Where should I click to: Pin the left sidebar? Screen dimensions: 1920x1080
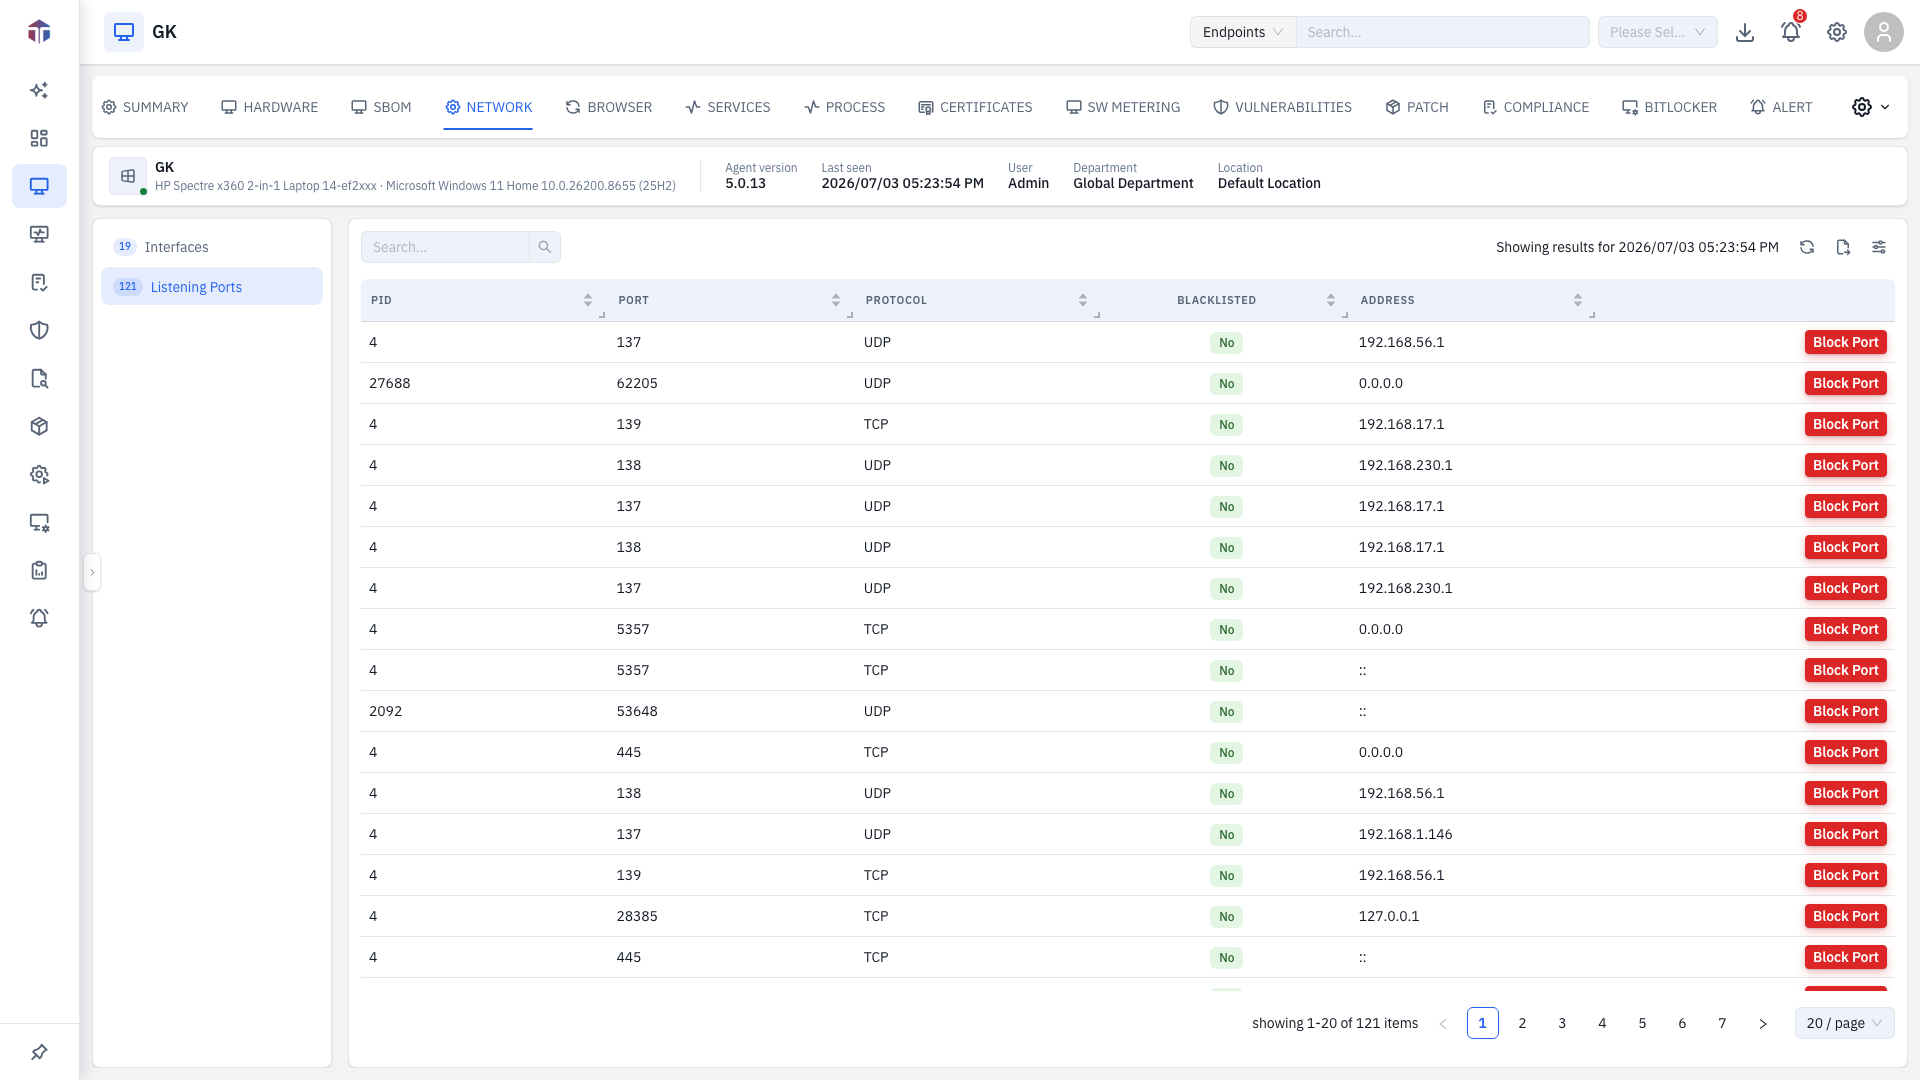(39, 1052)
